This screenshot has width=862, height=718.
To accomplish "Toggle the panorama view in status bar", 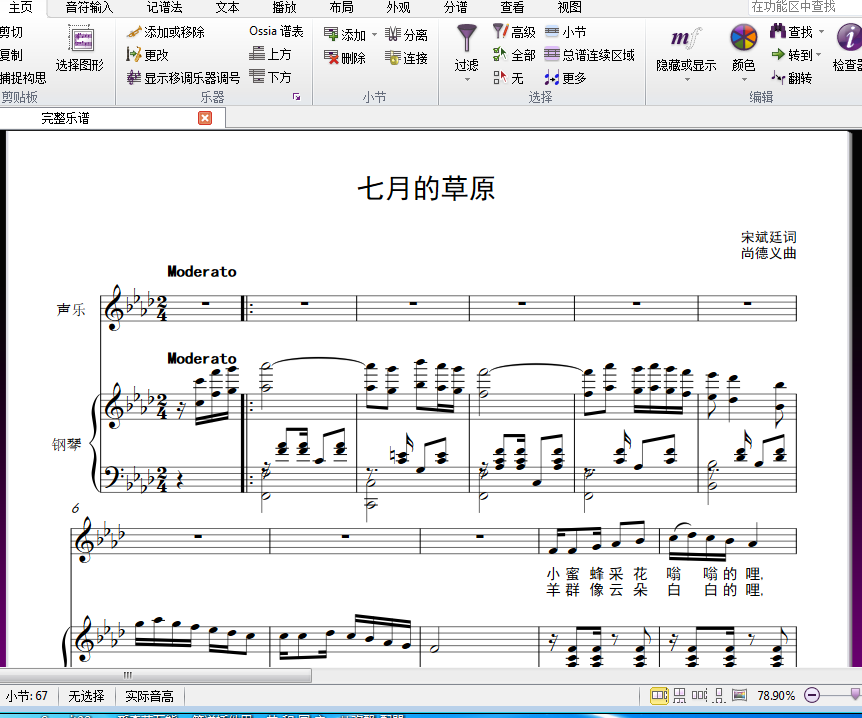I will coord(739,695).
